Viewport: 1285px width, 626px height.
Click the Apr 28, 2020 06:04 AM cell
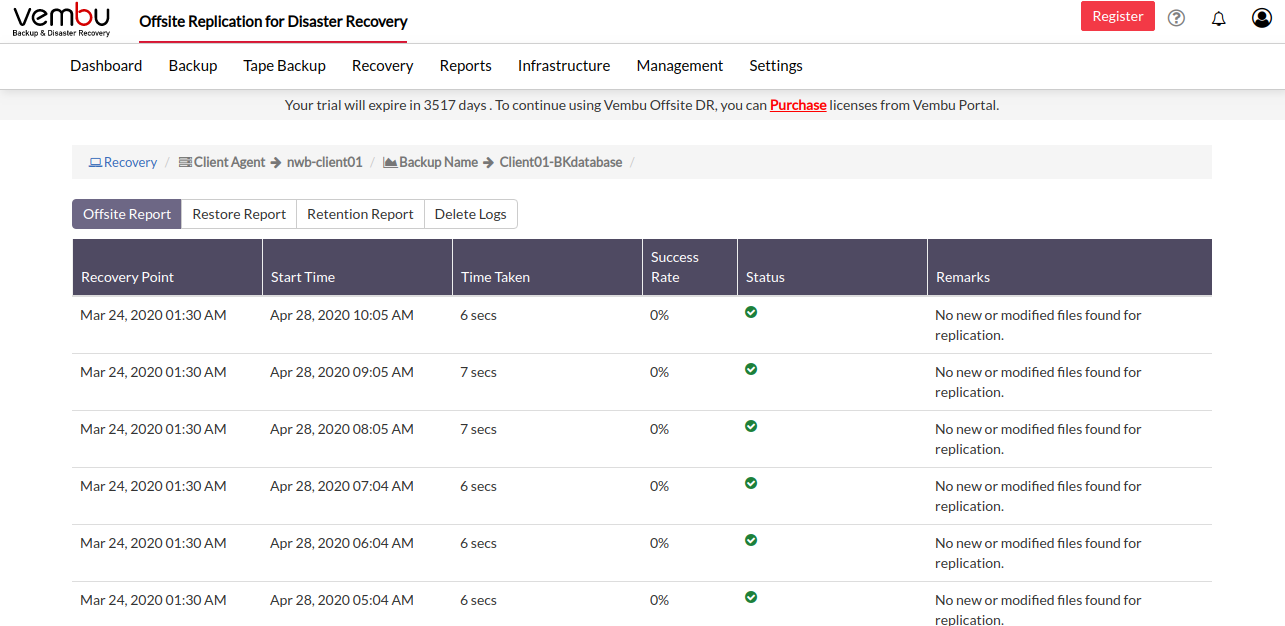[342, 543]
